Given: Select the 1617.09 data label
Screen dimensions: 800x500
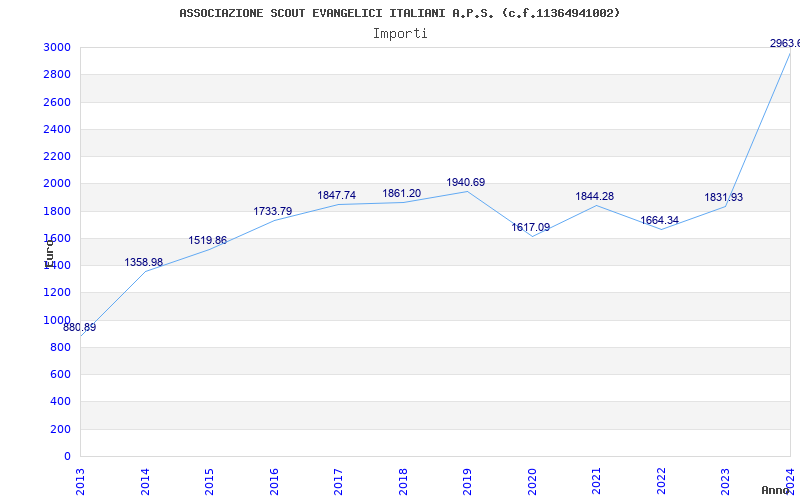Looking at the screenshot, I should 531,228.
